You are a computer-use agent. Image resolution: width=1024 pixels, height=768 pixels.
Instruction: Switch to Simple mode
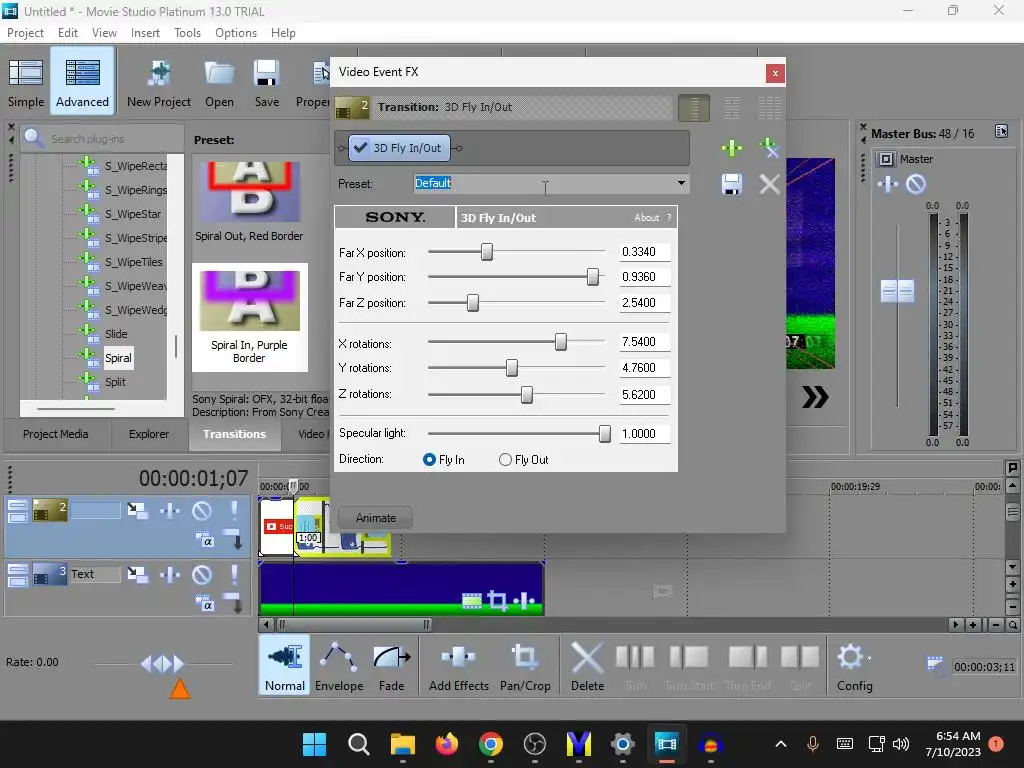(x=26, y=82)
